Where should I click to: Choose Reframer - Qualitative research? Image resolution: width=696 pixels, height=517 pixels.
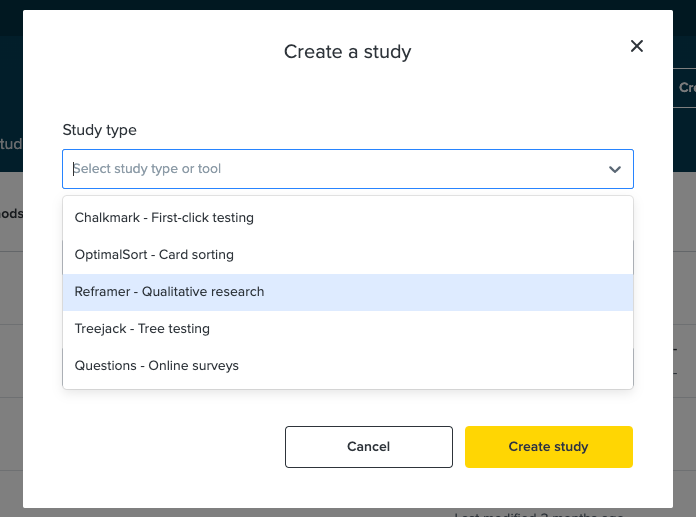[348, 292]
